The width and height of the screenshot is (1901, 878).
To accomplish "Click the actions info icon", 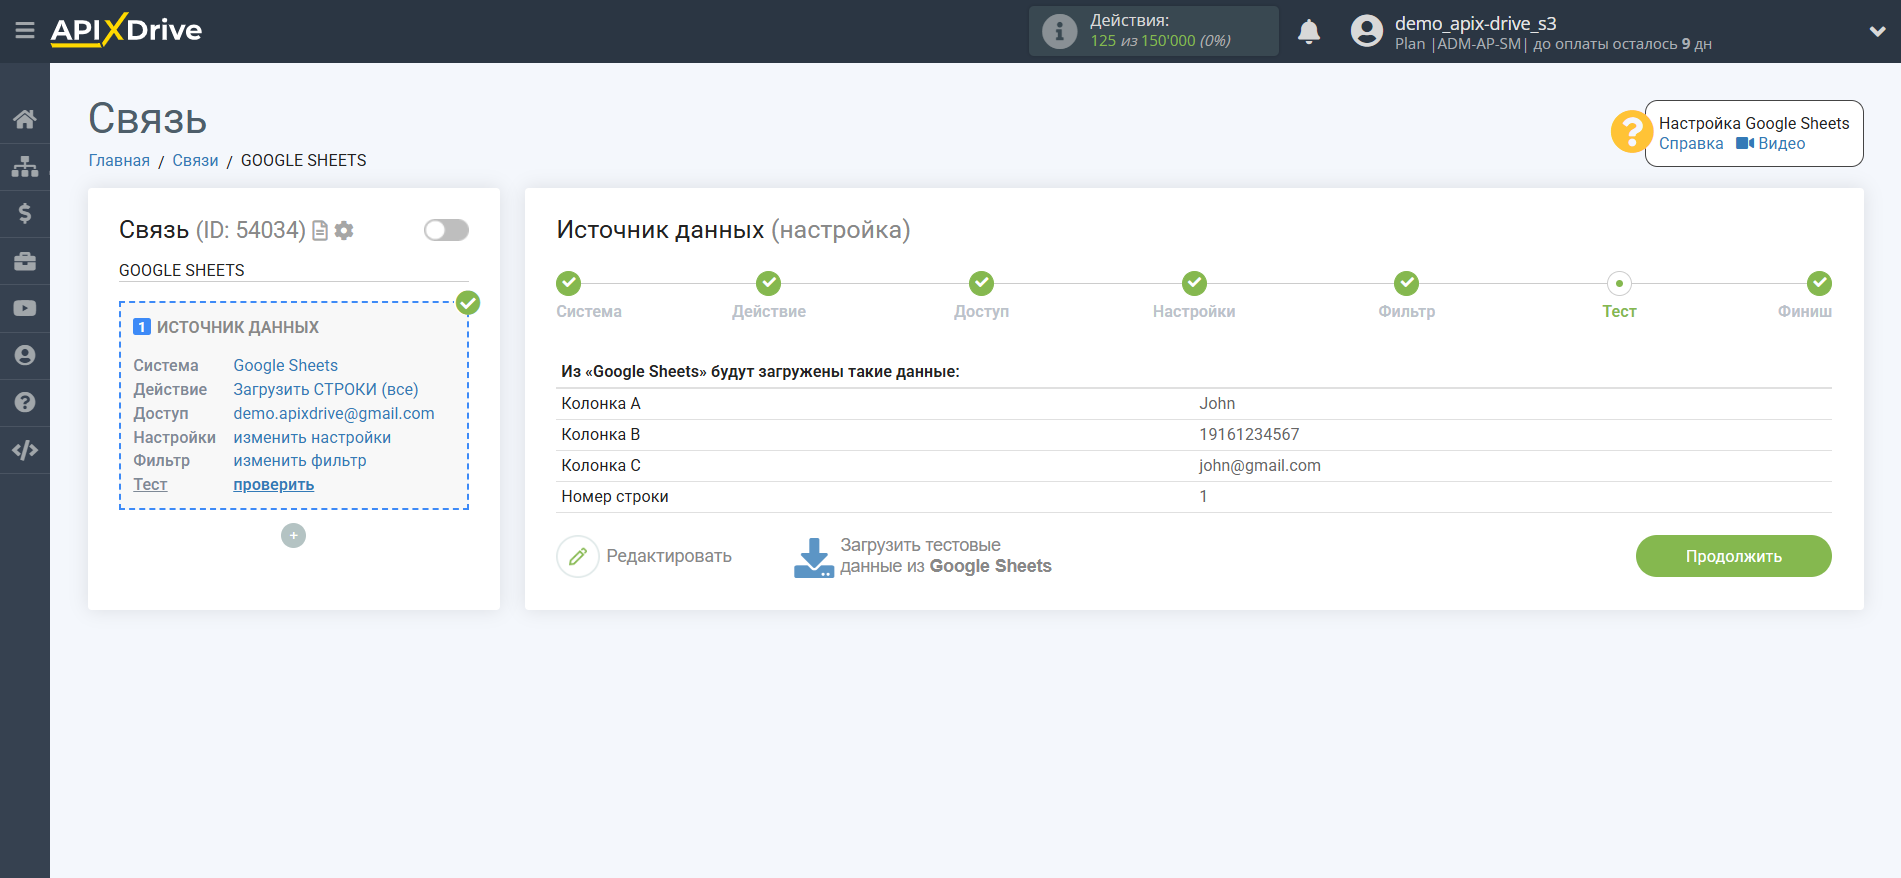I will [x=1059, y=31].
